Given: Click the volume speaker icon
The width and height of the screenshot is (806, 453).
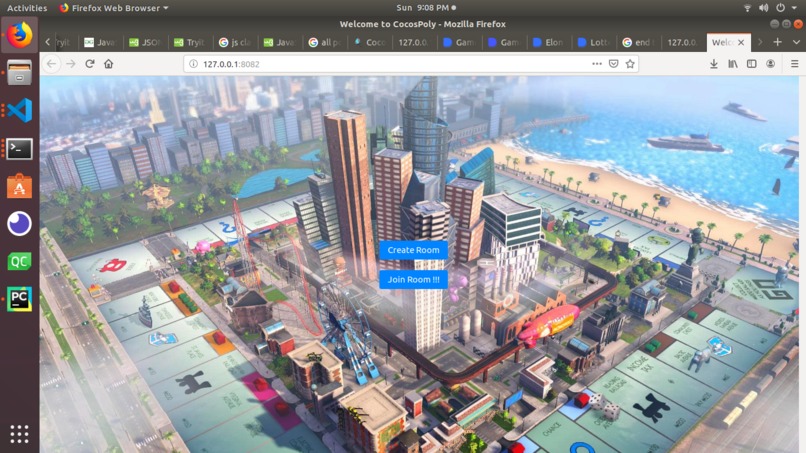Looking at the screenshot, I should click(763, 8).
